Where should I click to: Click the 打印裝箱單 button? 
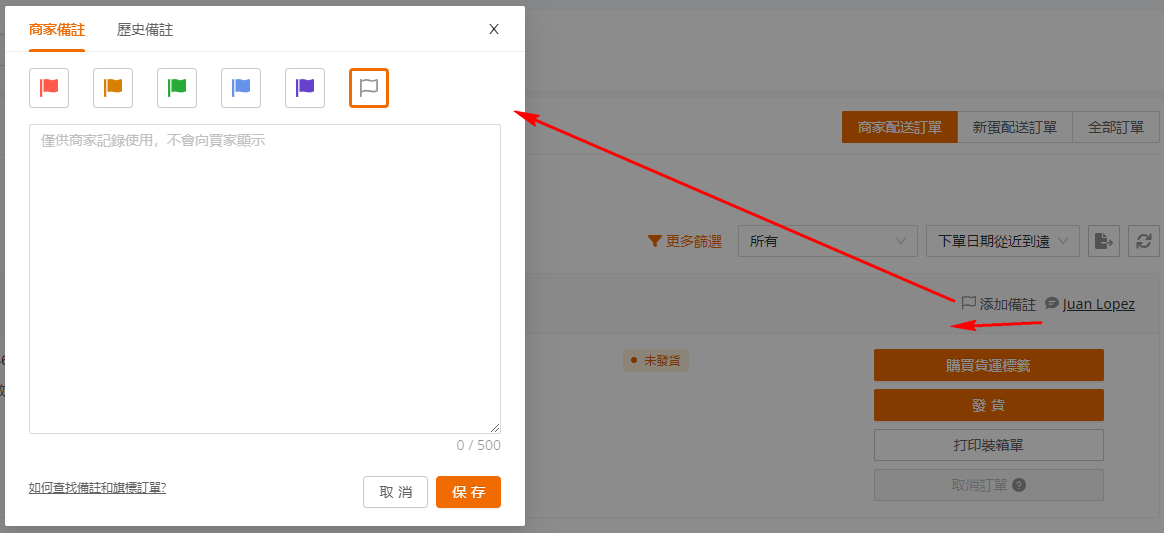(x=989, y=445)
